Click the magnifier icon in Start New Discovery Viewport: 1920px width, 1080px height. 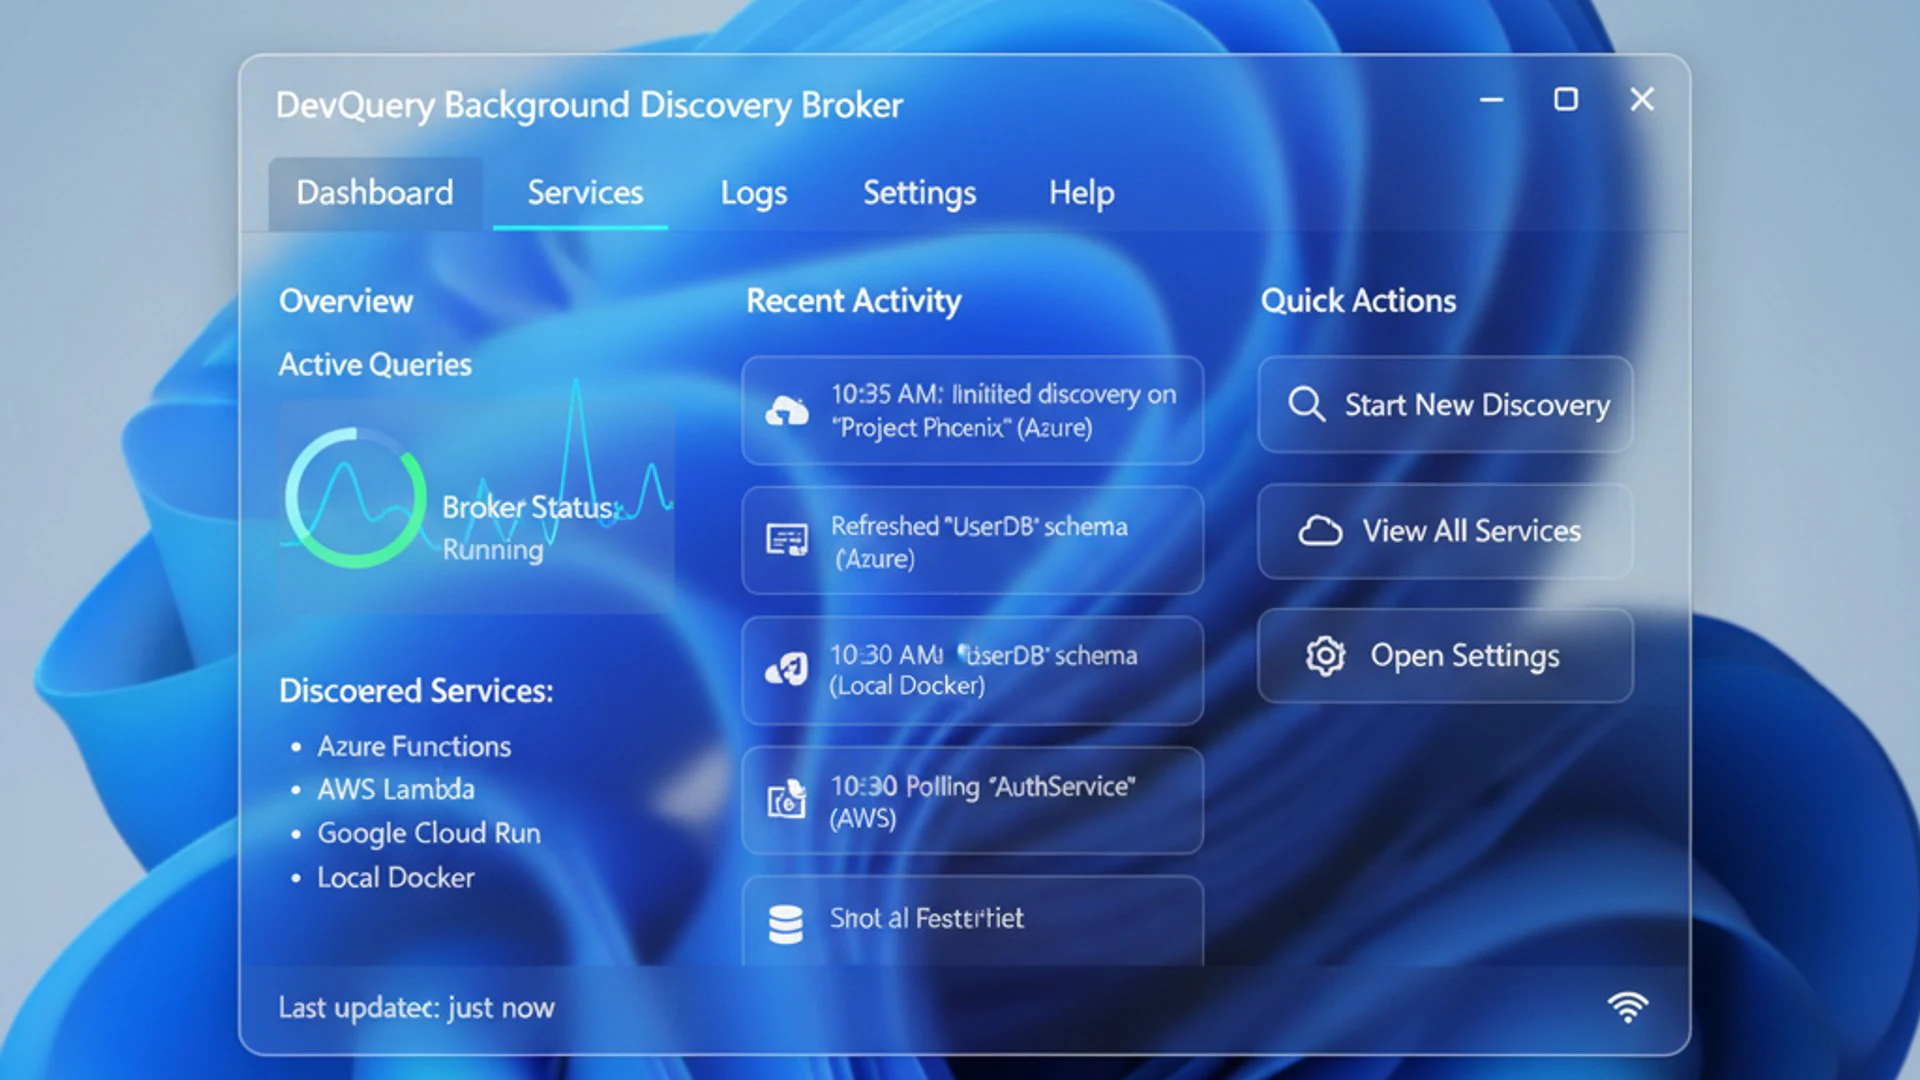[1306, 405]
